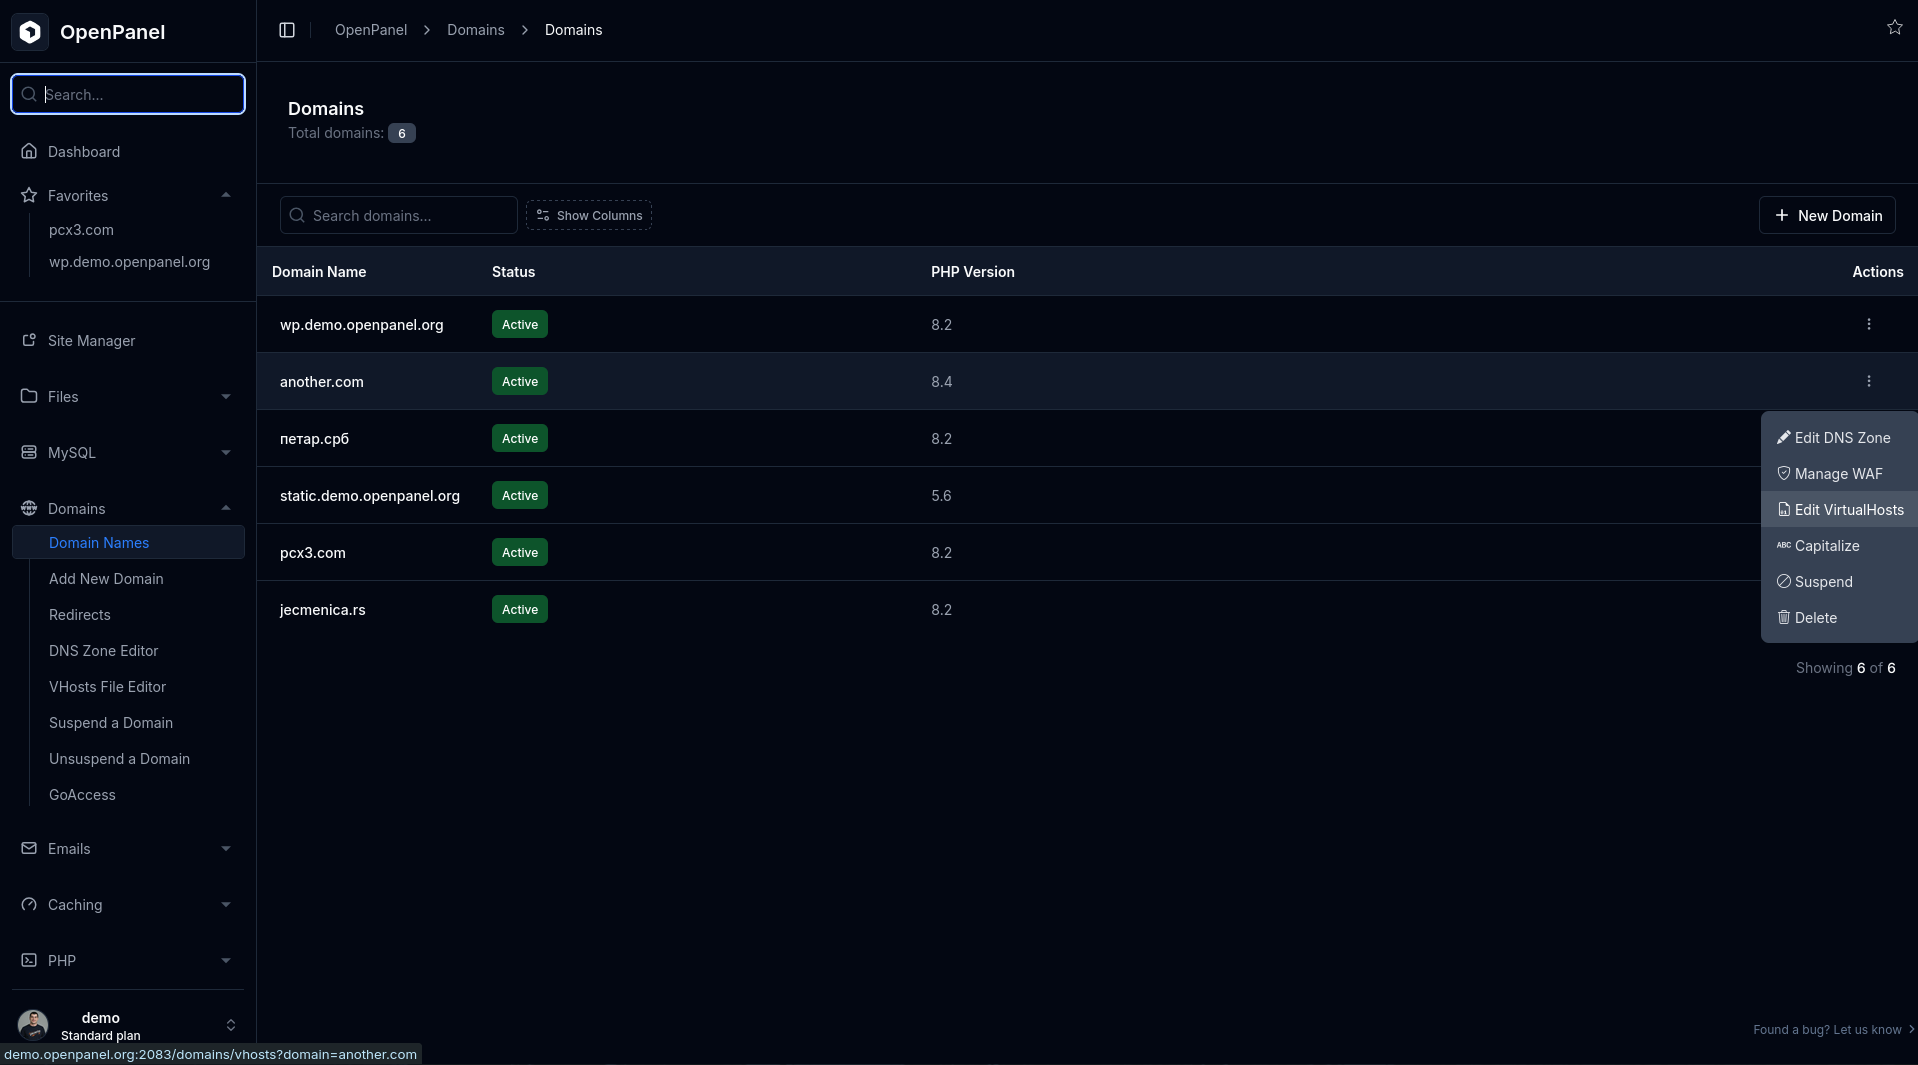Image resolution: width=1918 pixels, height=1065 pixels.
Task: Select Edit DNS Zone from menu
Action: tap(1838, 438)
